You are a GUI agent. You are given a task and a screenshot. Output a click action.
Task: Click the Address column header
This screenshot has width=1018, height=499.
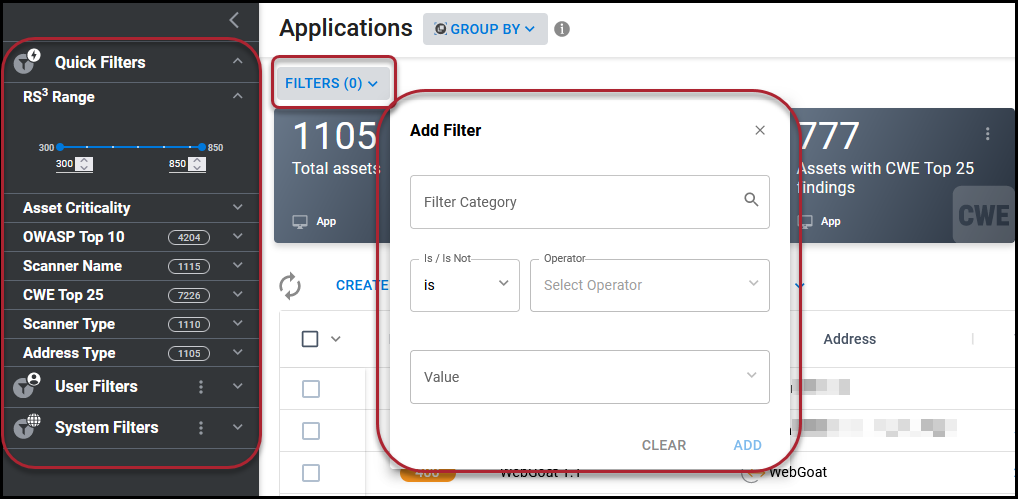coord(849,339)
